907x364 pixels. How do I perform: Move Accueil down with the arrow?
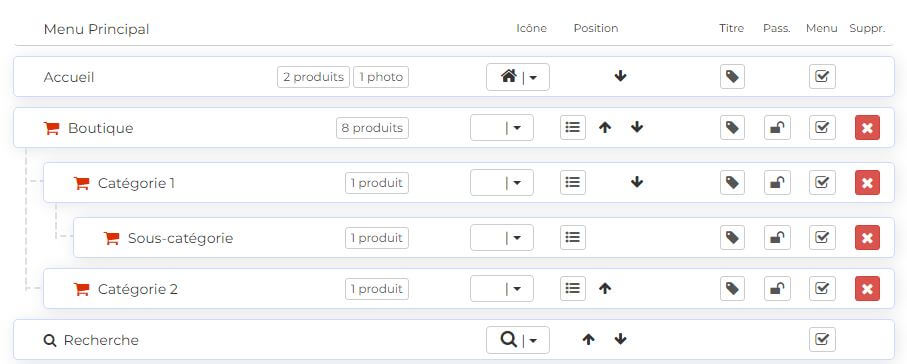click(x=621, y=76)
